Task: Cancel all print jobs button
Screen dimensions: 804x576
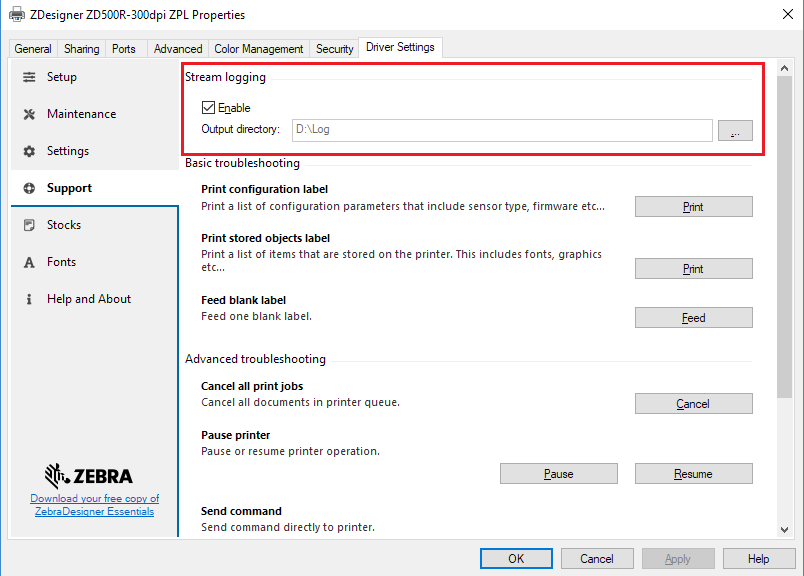Action: (693, 404)
